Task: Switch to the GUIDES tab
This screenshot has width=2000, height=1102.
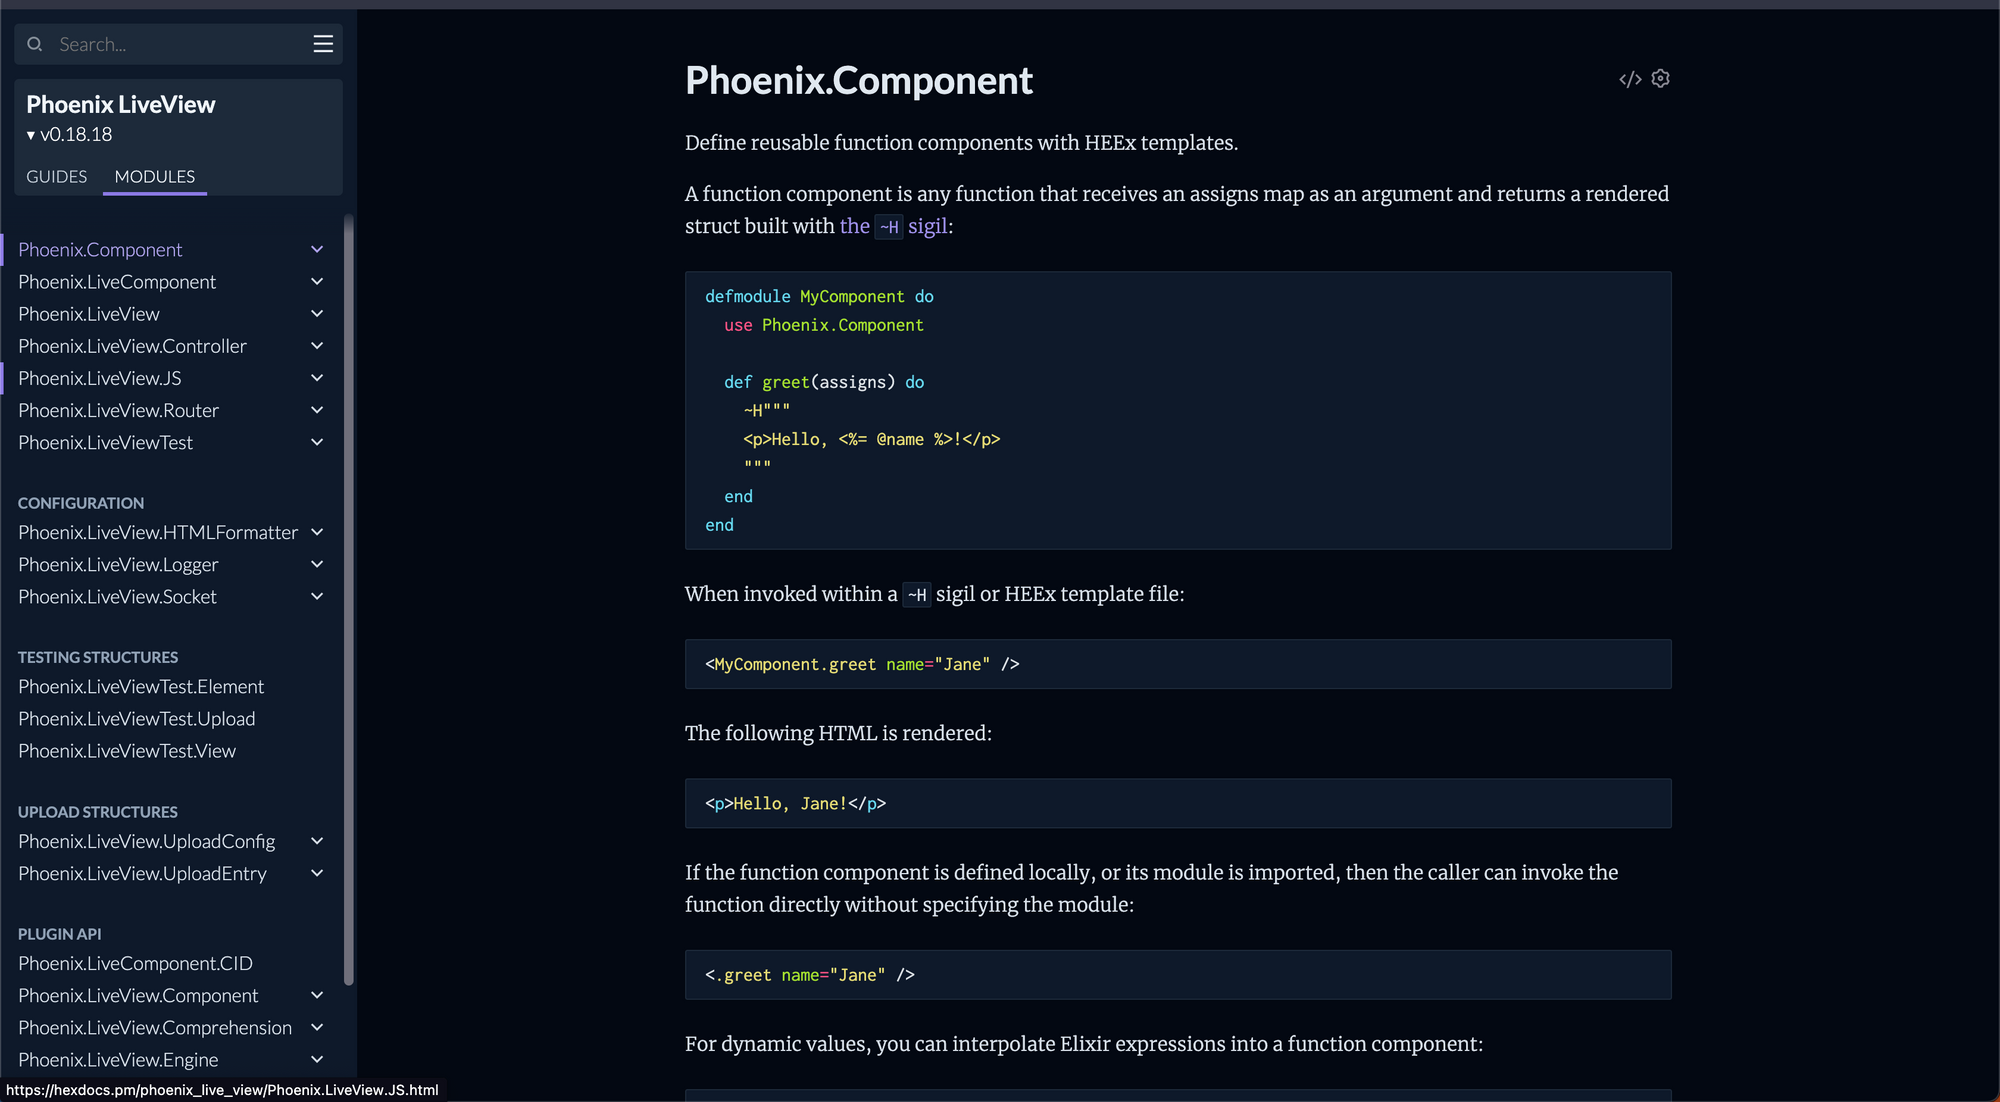Action: click(57, 176)
